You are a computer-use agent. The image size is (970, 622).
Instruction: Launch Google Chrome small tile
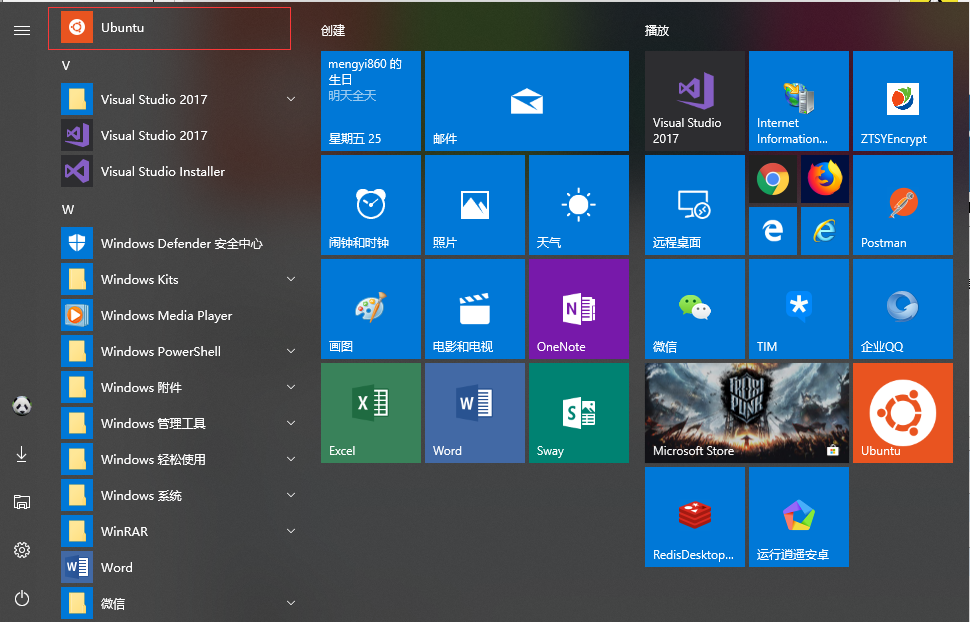point(773,179)
